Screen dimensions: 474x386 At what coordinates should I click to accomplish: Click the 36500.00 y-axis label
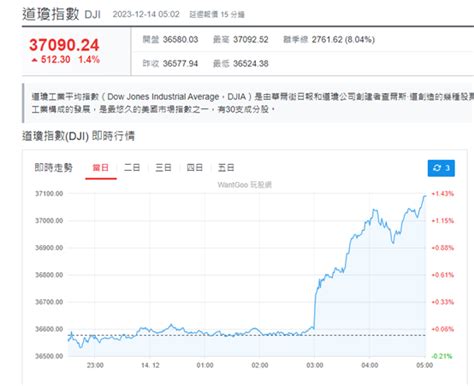click(49, 356)
